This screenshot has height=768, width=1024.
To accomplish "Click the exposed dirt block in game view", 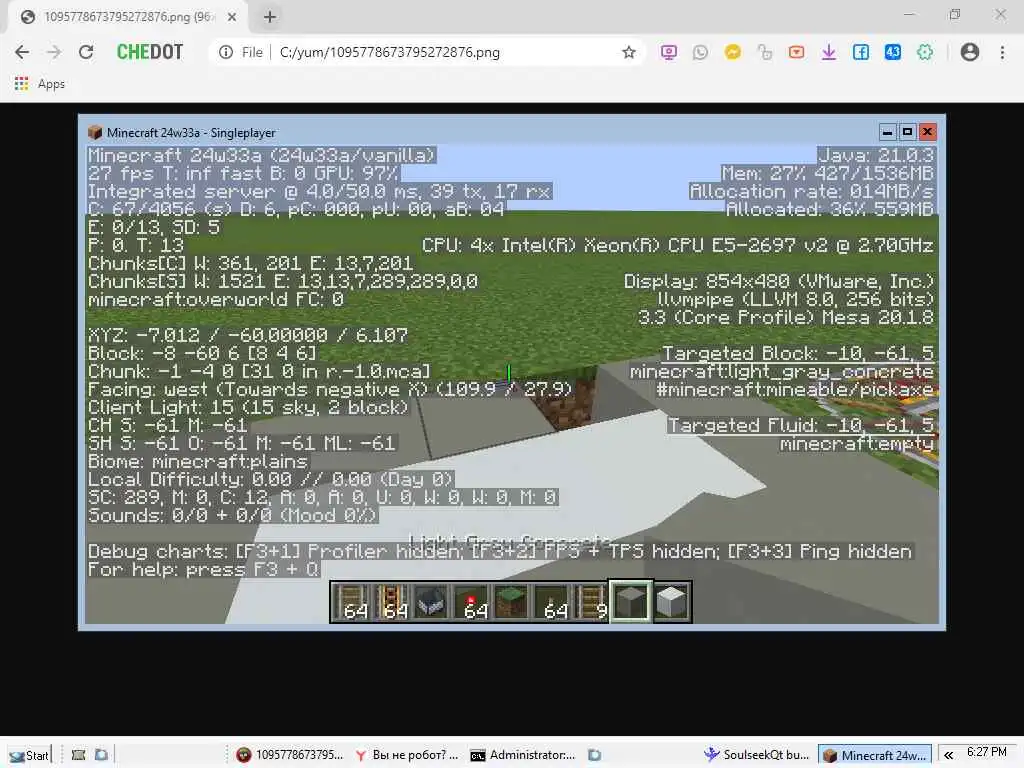I will click(x=566, y=402).
